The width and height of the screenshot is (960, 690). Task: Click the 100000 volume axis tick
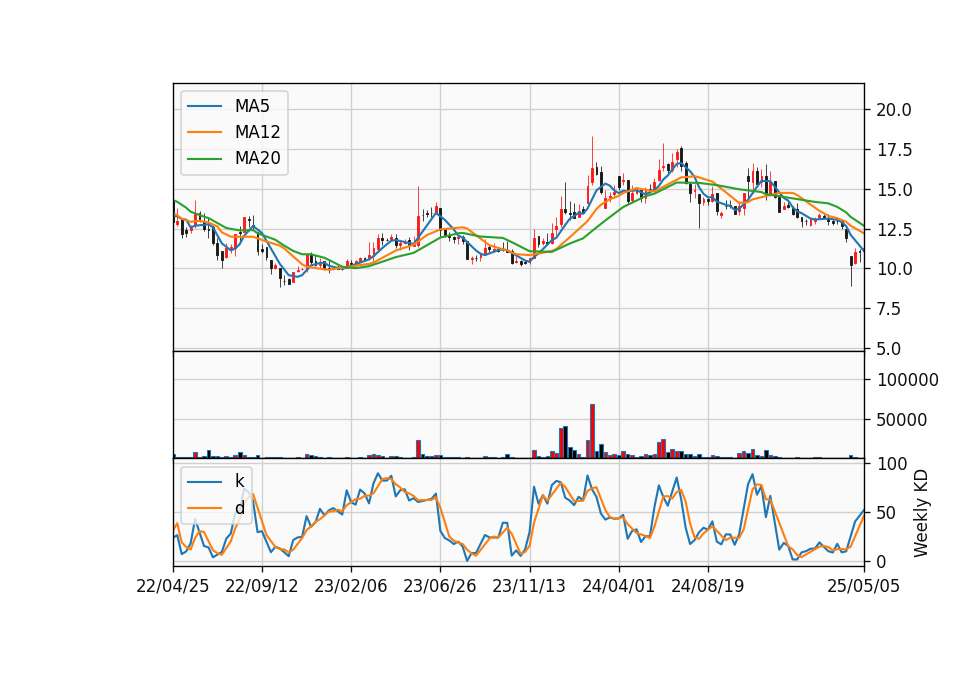coord(907,380)
